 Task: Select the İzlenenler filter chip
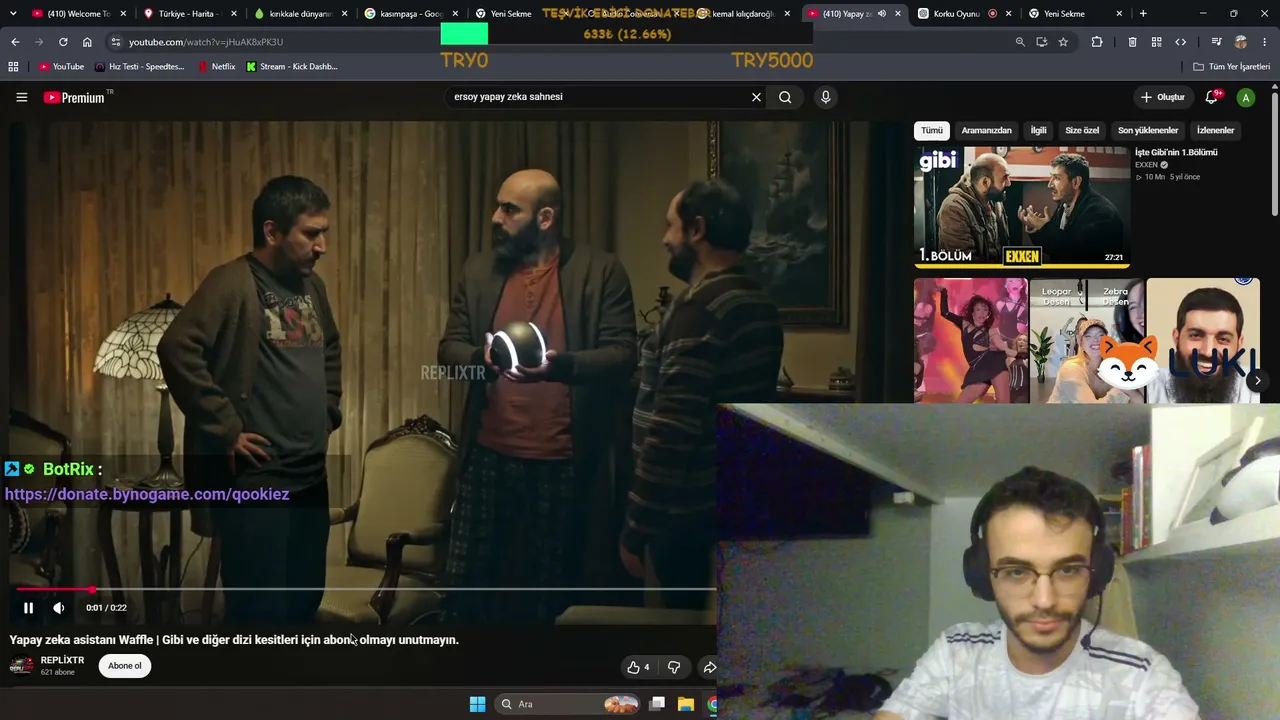pyautogui.click(x=1216, y=130)
